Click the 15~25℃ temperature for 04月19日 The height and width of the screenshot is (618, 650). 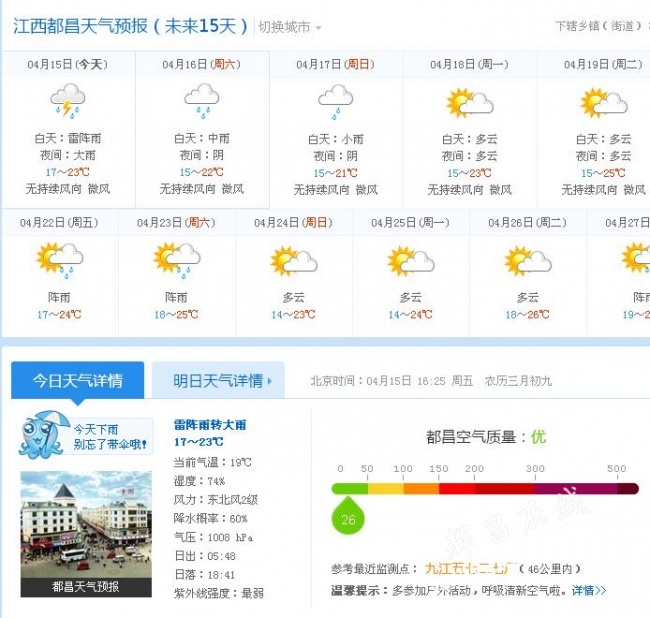603,173
